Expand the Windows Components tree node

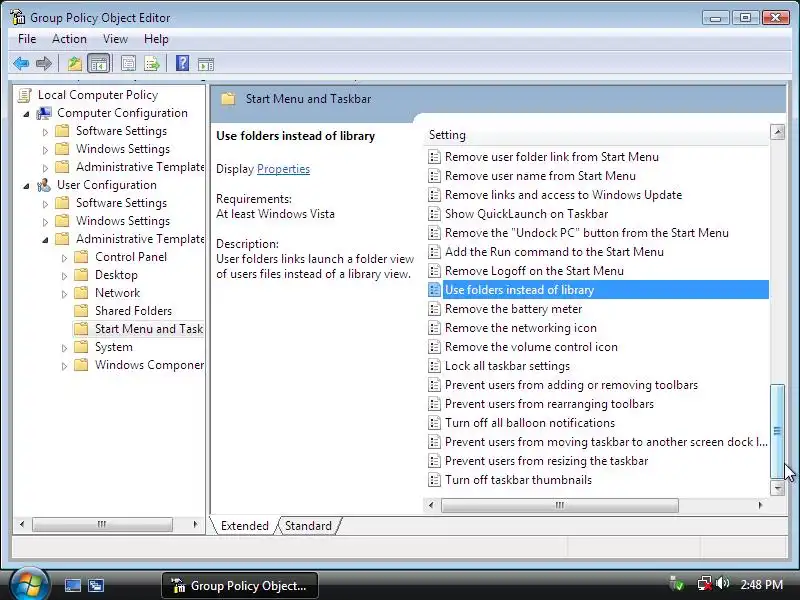(x=64, y=366)
